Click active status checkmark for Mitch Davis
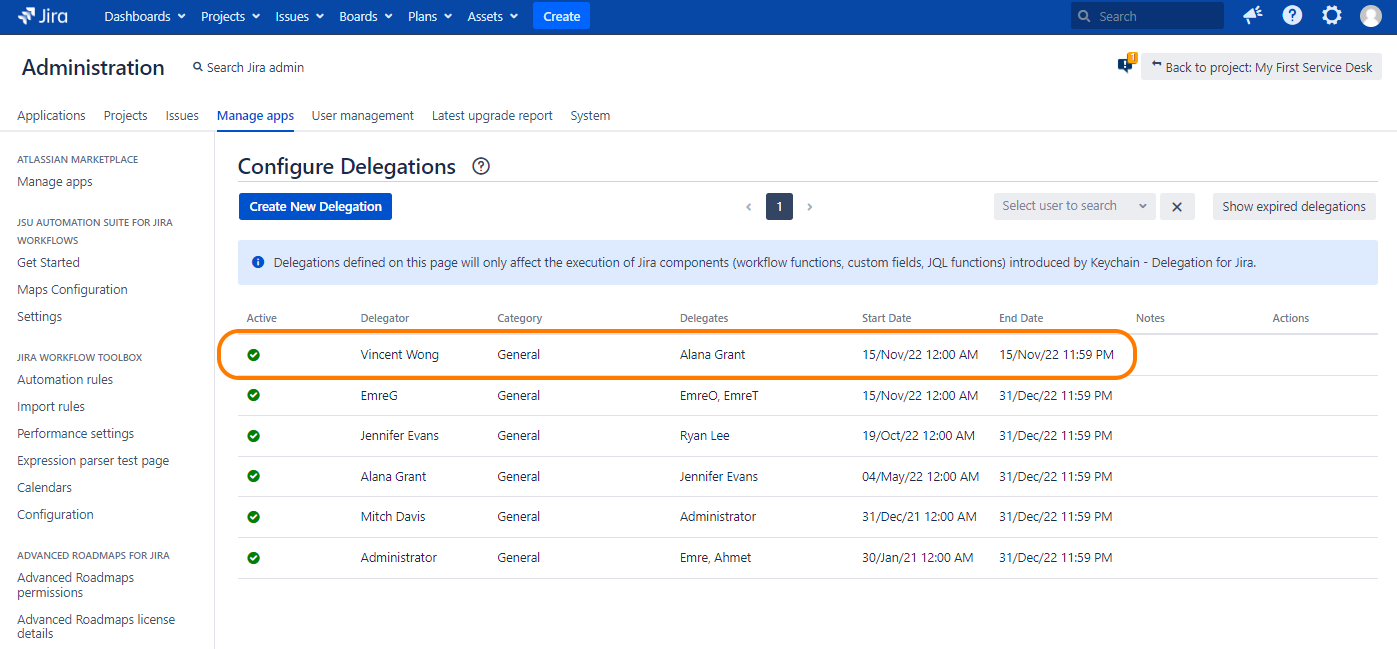Screen dimensions: 1397x649 tap(254, 517)
